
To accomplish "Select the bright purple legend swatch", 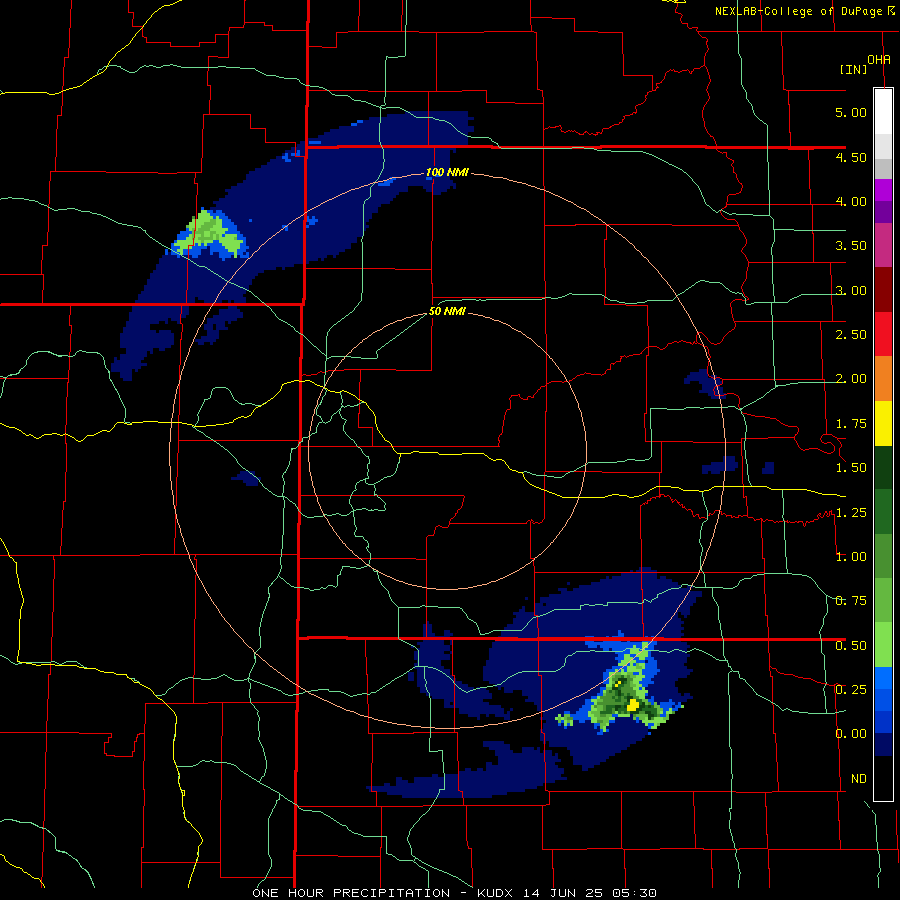I will (883, 190).
